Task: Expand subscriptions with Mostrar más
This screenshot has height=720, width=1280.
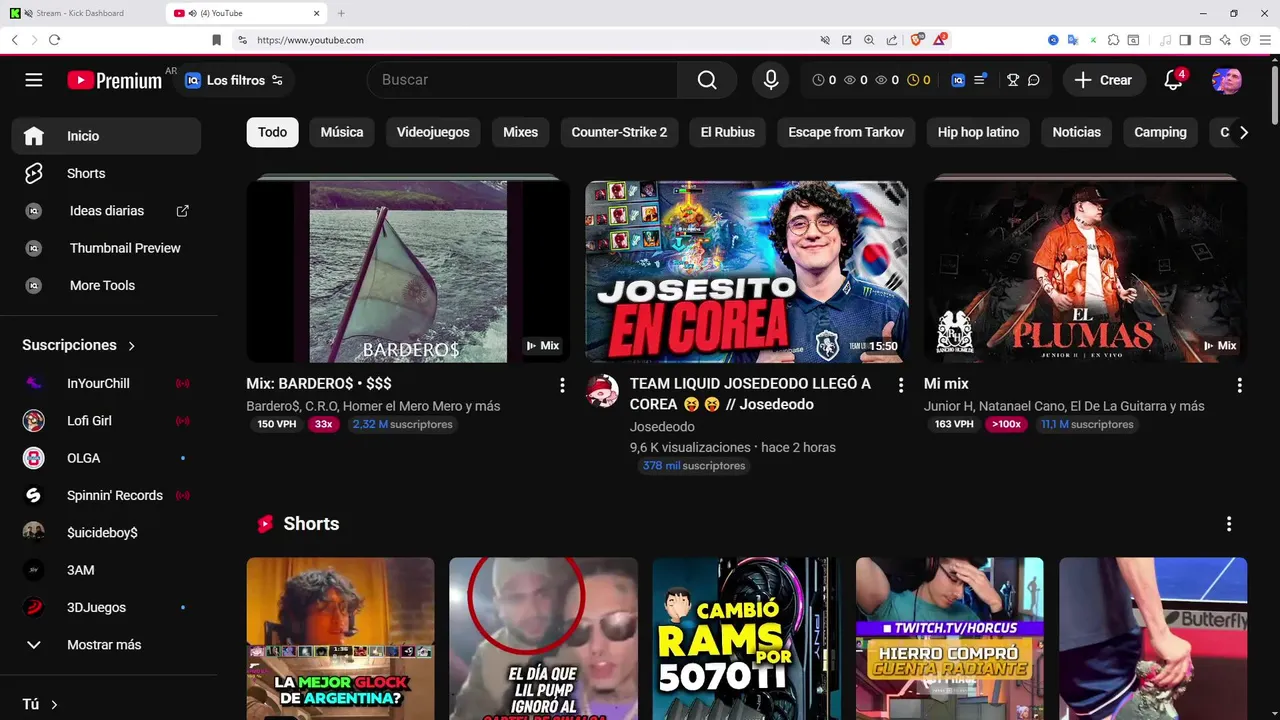Action: (x=106, y=645)
